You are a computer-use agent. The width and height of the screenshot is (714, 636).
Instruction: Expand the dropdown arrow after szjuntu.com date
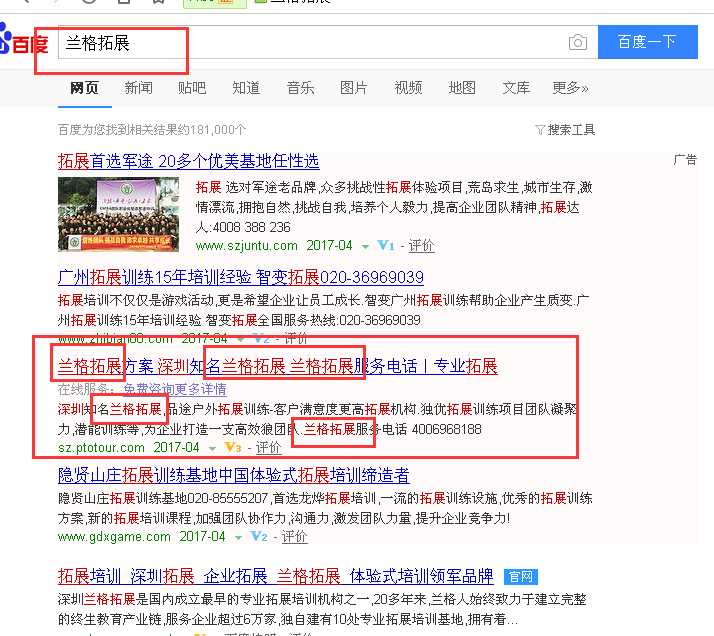tap(365, 247)
